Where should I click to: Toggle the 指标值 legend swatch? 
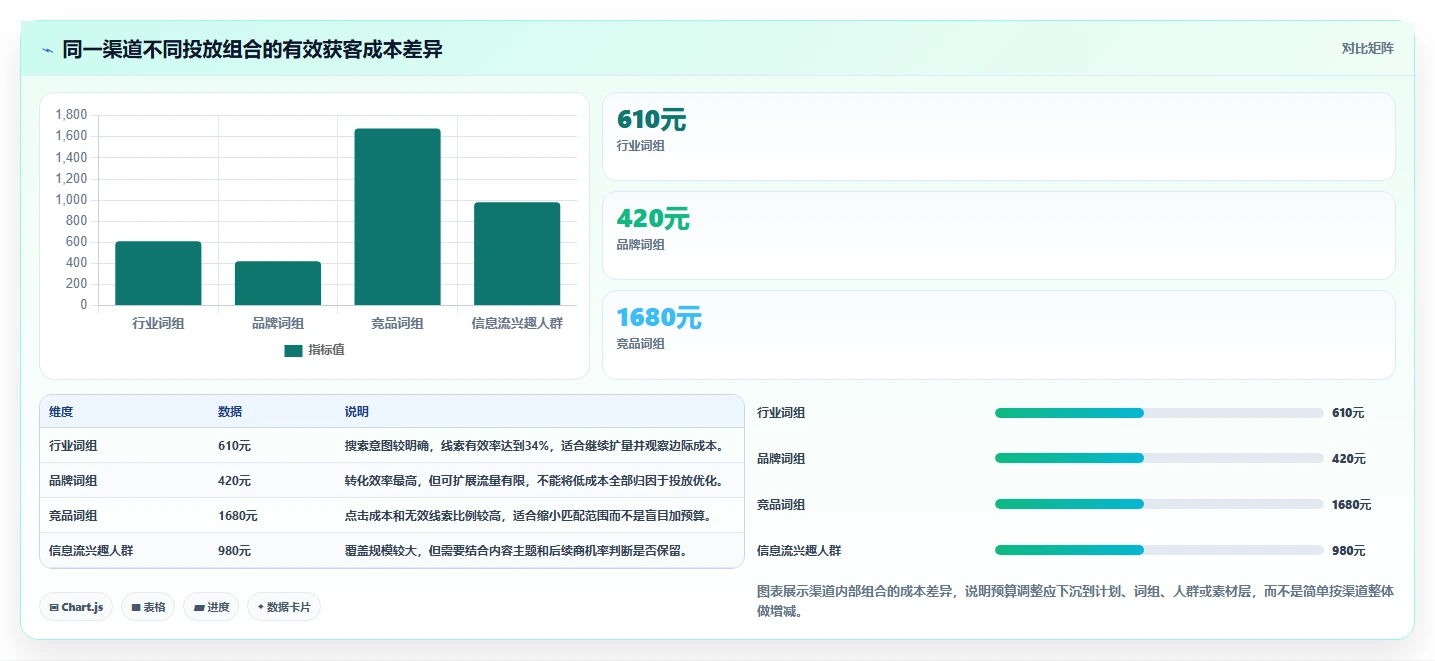click(x=293, y=350)
